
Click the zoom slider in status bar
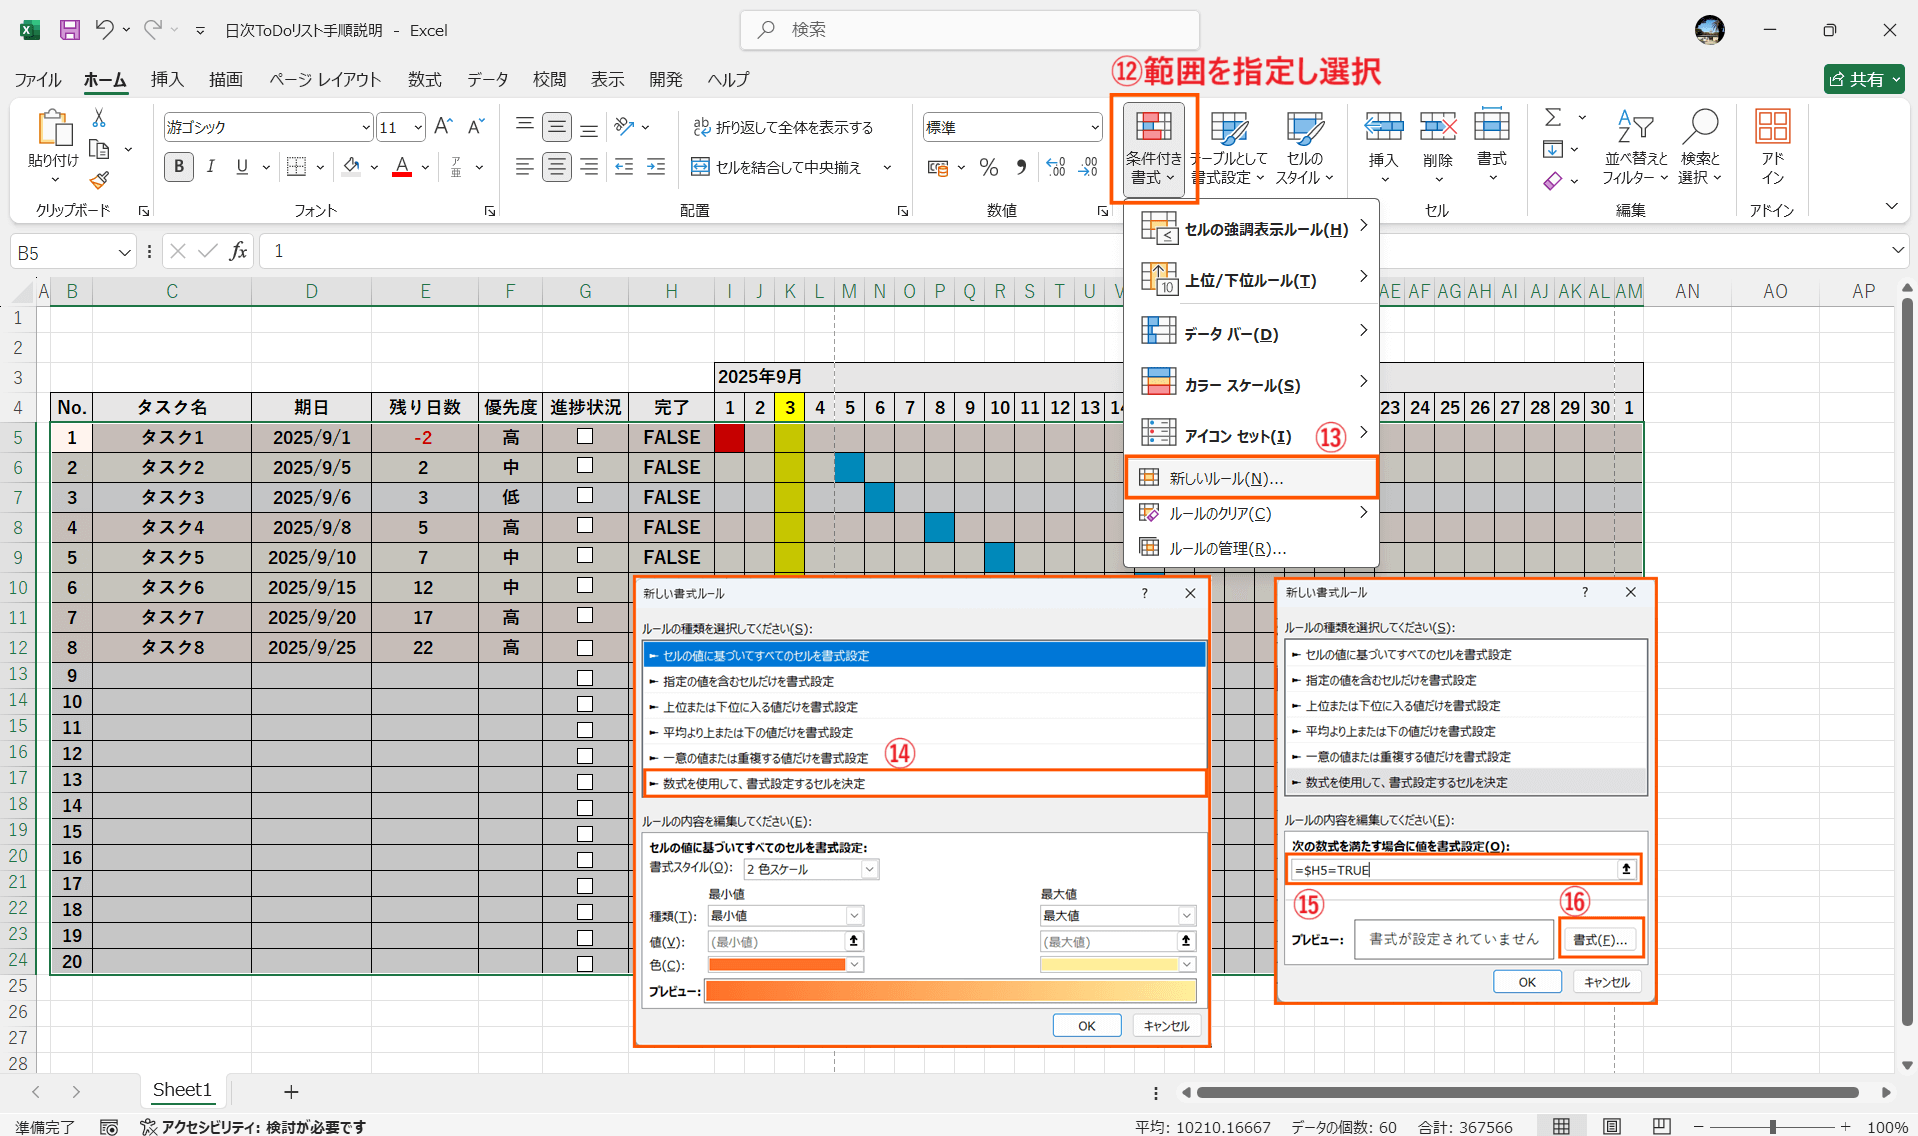pos(1772,1127)
